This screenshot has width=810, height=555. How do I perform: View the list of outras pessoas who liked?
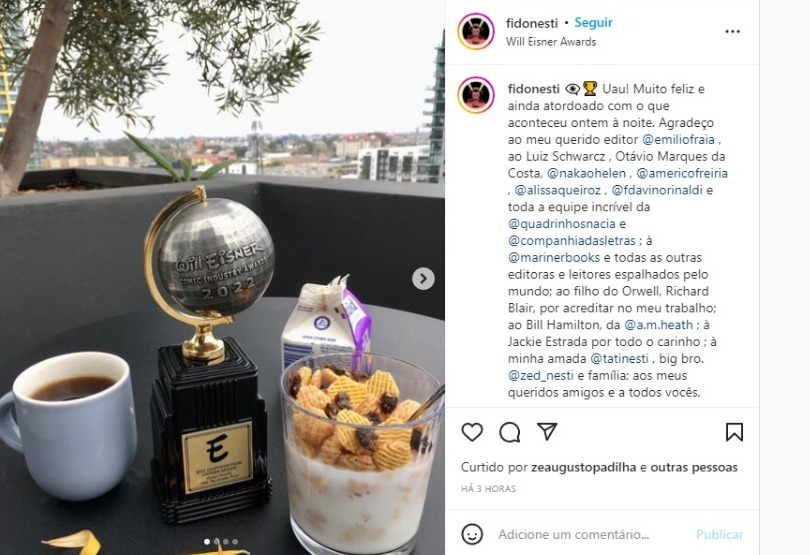point(694,467)
